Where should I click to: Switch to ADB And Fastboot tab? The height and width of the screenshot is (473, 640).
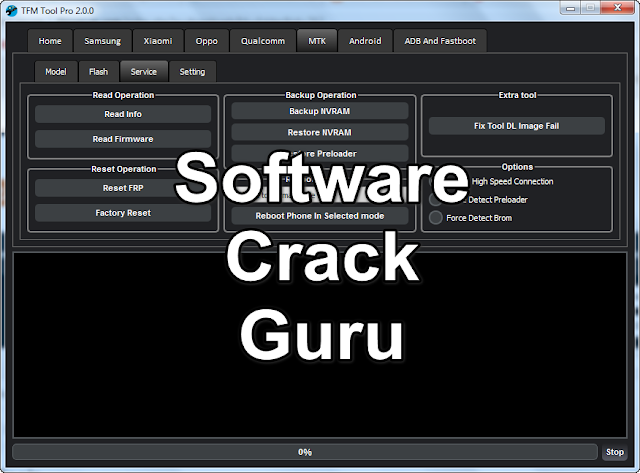point(440,41)
